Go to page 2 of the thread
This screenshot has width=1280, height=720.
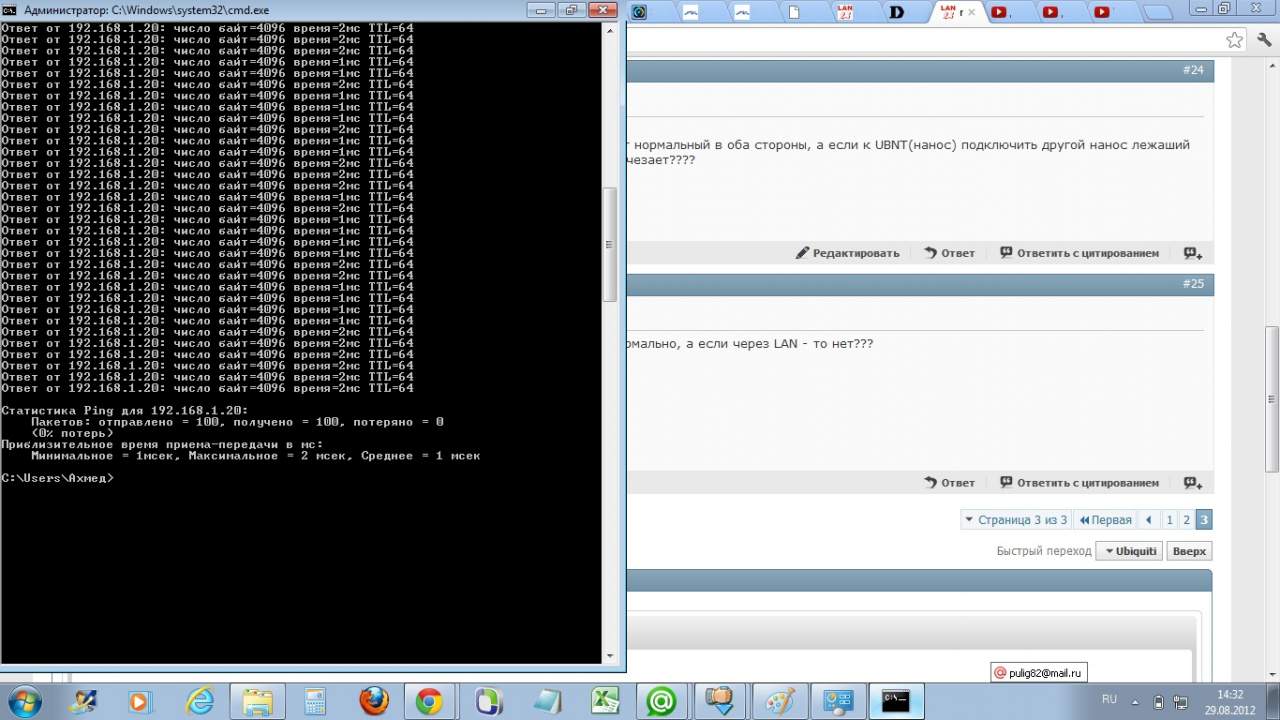pyautogui.click(x=1186, y=520)
